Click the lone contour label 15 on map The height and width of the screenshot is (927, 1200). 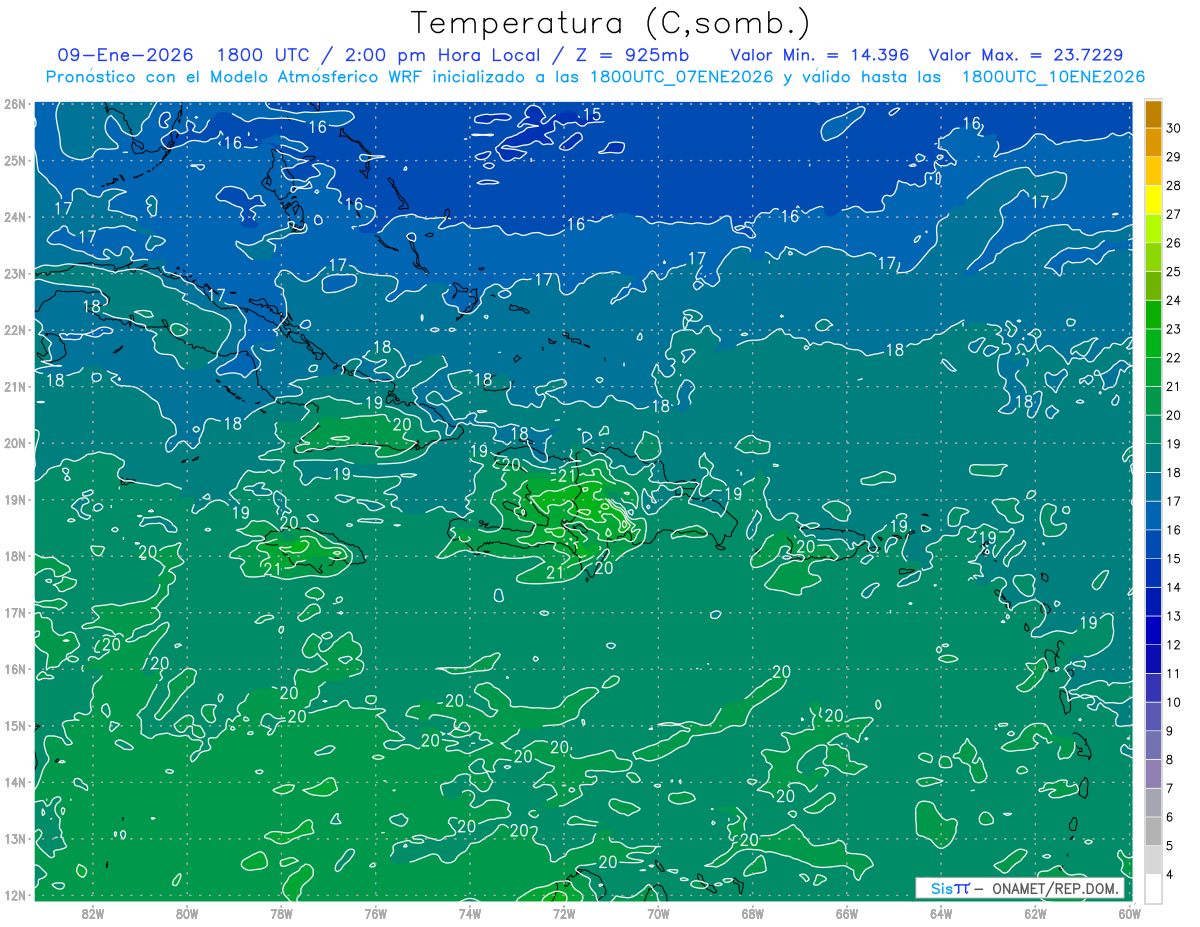point(592,114)
